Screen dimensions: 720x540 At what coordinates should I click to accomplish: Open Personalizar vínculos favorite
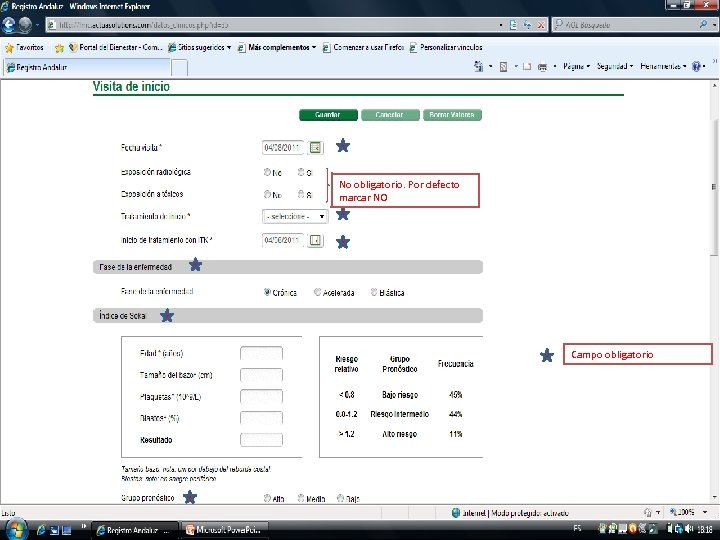tap(445, 47)
